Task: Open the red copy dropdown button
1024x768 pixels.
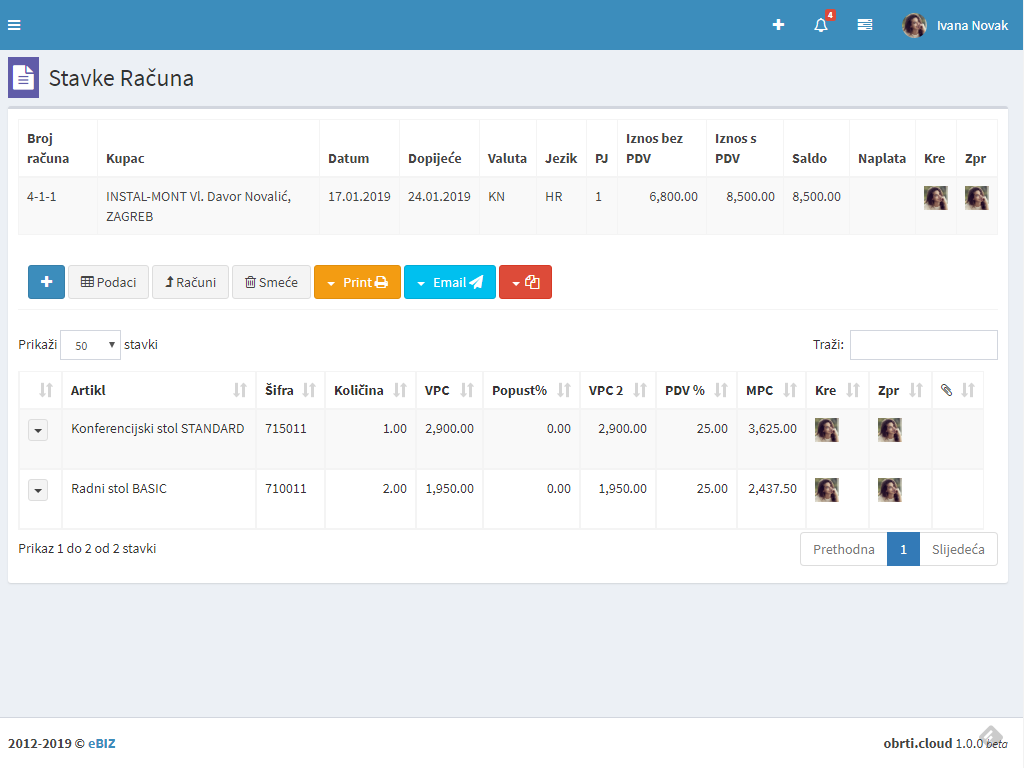Action: 525,282
